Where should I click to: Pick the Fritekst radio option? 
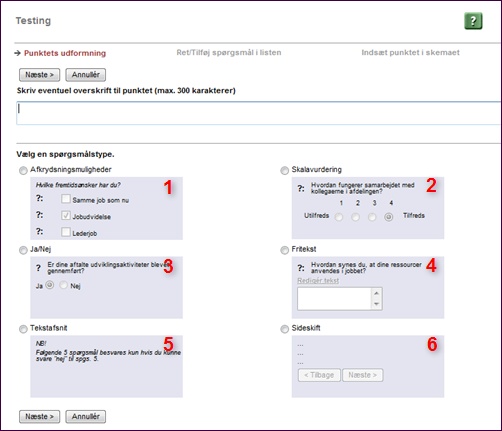[284, 250]
